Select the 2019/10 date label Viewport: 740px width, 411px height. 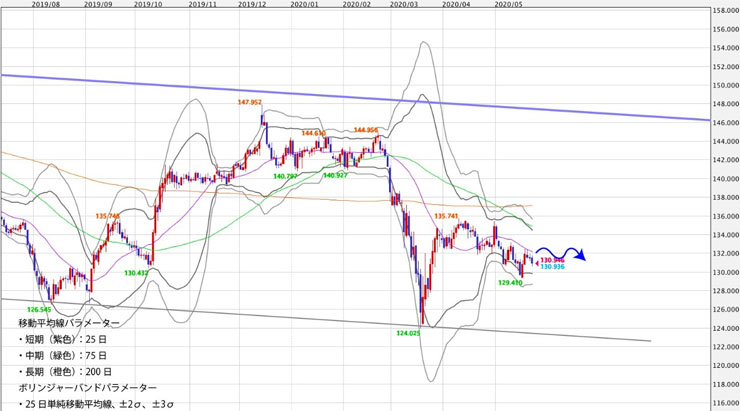[x=148, y=4]
